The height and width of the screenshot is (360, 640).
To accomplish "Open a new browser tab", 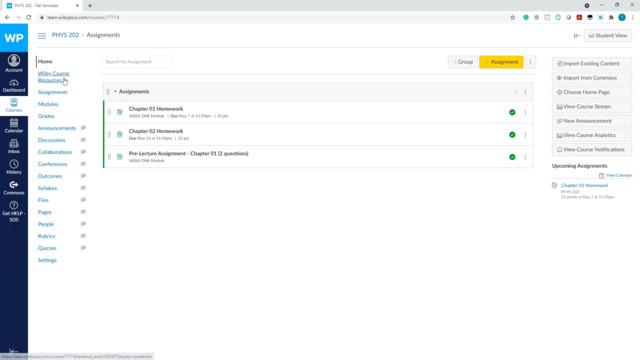I will point(90,6).
